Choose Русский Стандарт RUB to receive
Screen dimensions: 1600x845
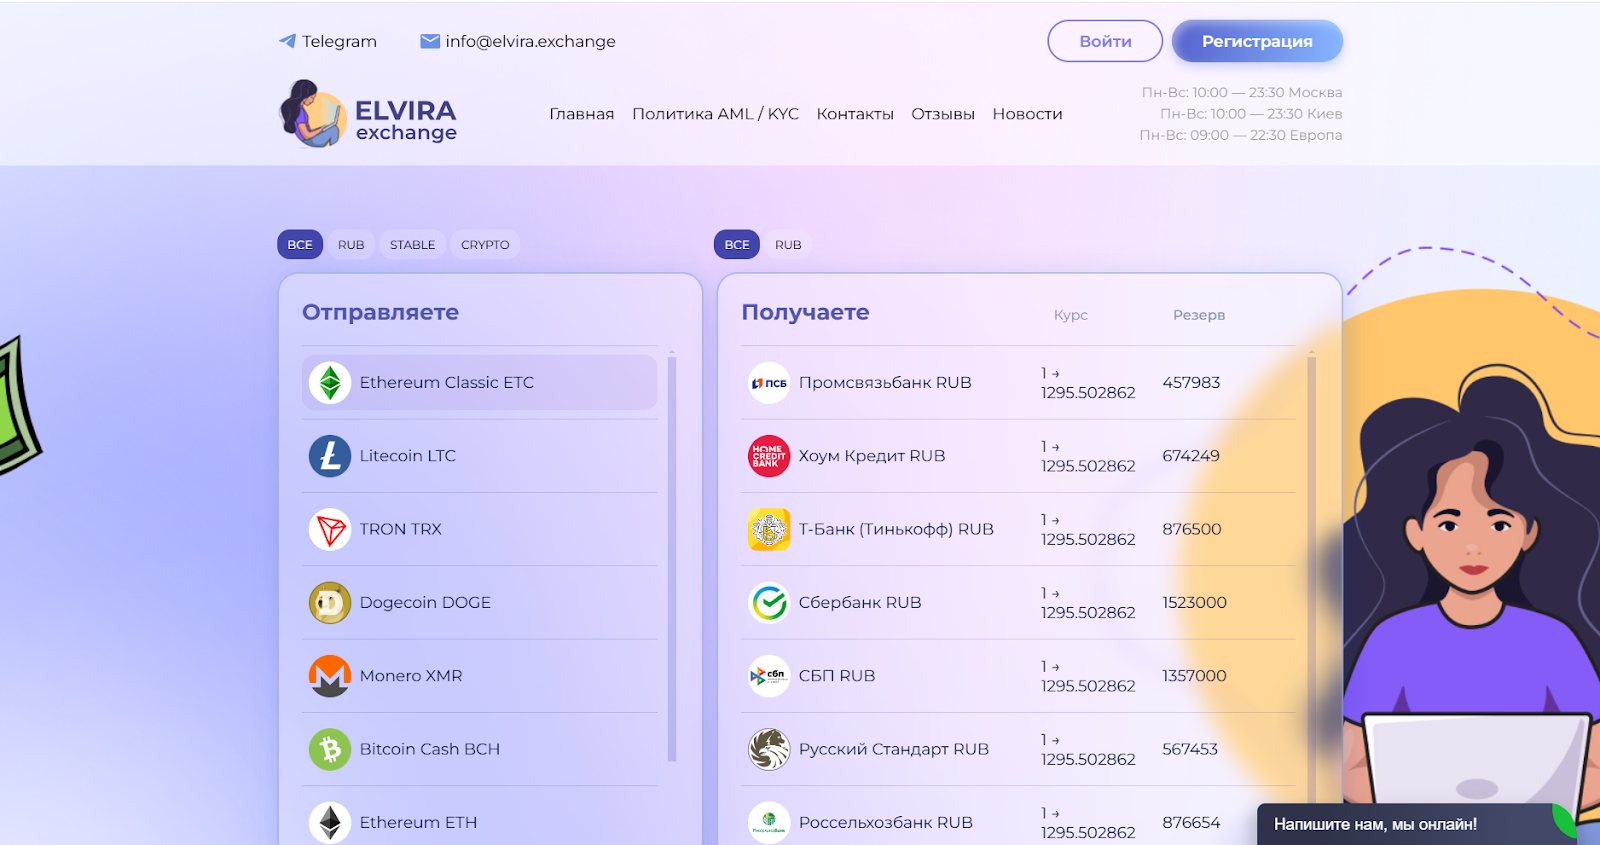pyautogui.click(x=1018, y=749)
